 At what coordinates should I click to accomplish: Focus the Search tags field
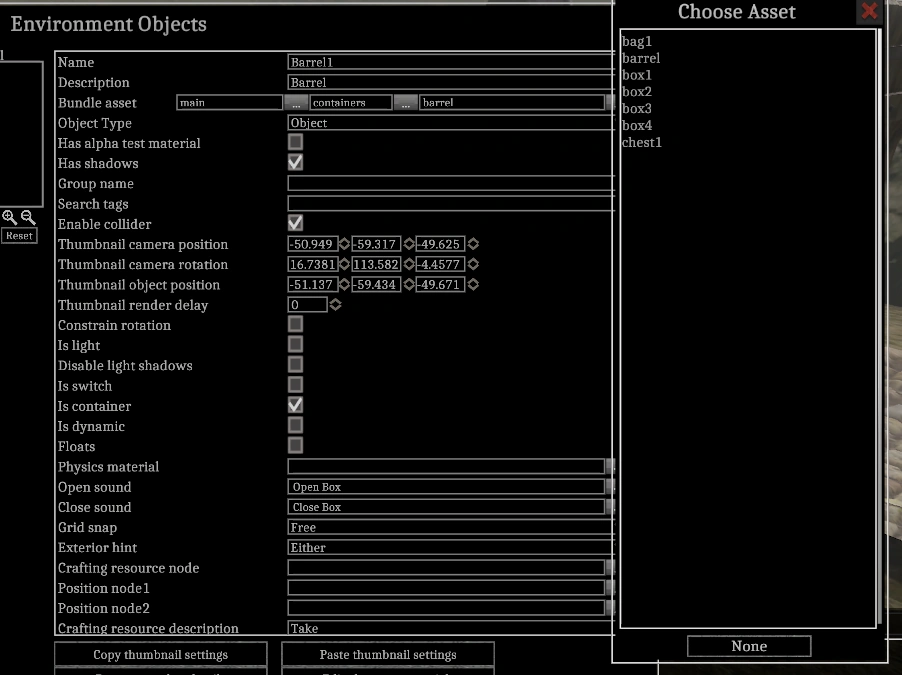click(450, 204)
